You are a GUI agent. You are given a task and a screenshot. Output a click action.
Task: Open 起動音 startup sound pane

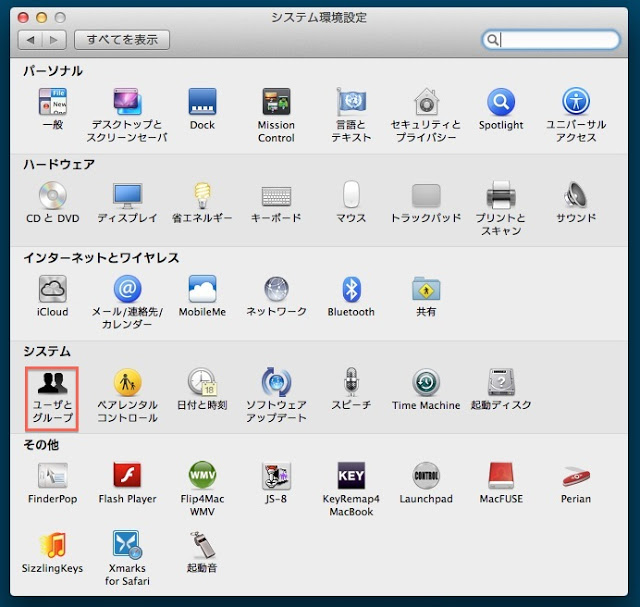[202, 552]
